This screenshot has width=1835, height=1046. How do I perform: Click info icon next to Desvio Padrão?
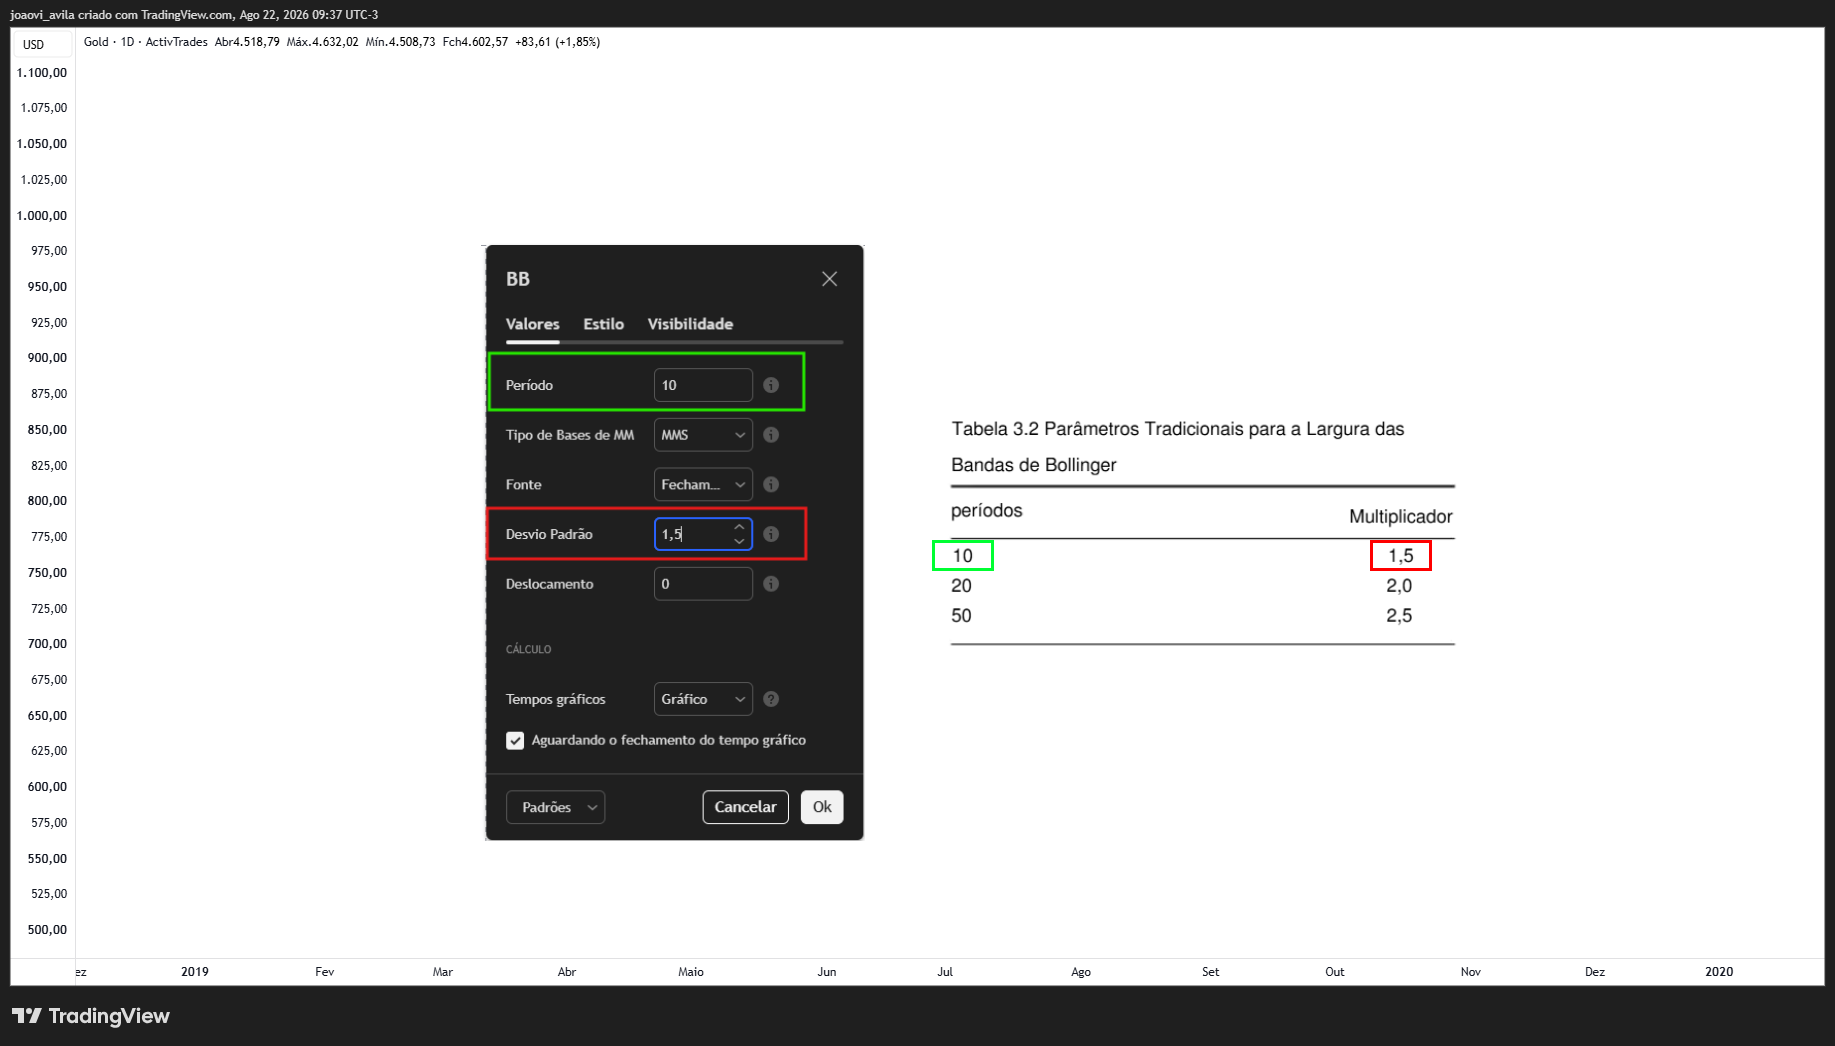click(x=771, y=534)
